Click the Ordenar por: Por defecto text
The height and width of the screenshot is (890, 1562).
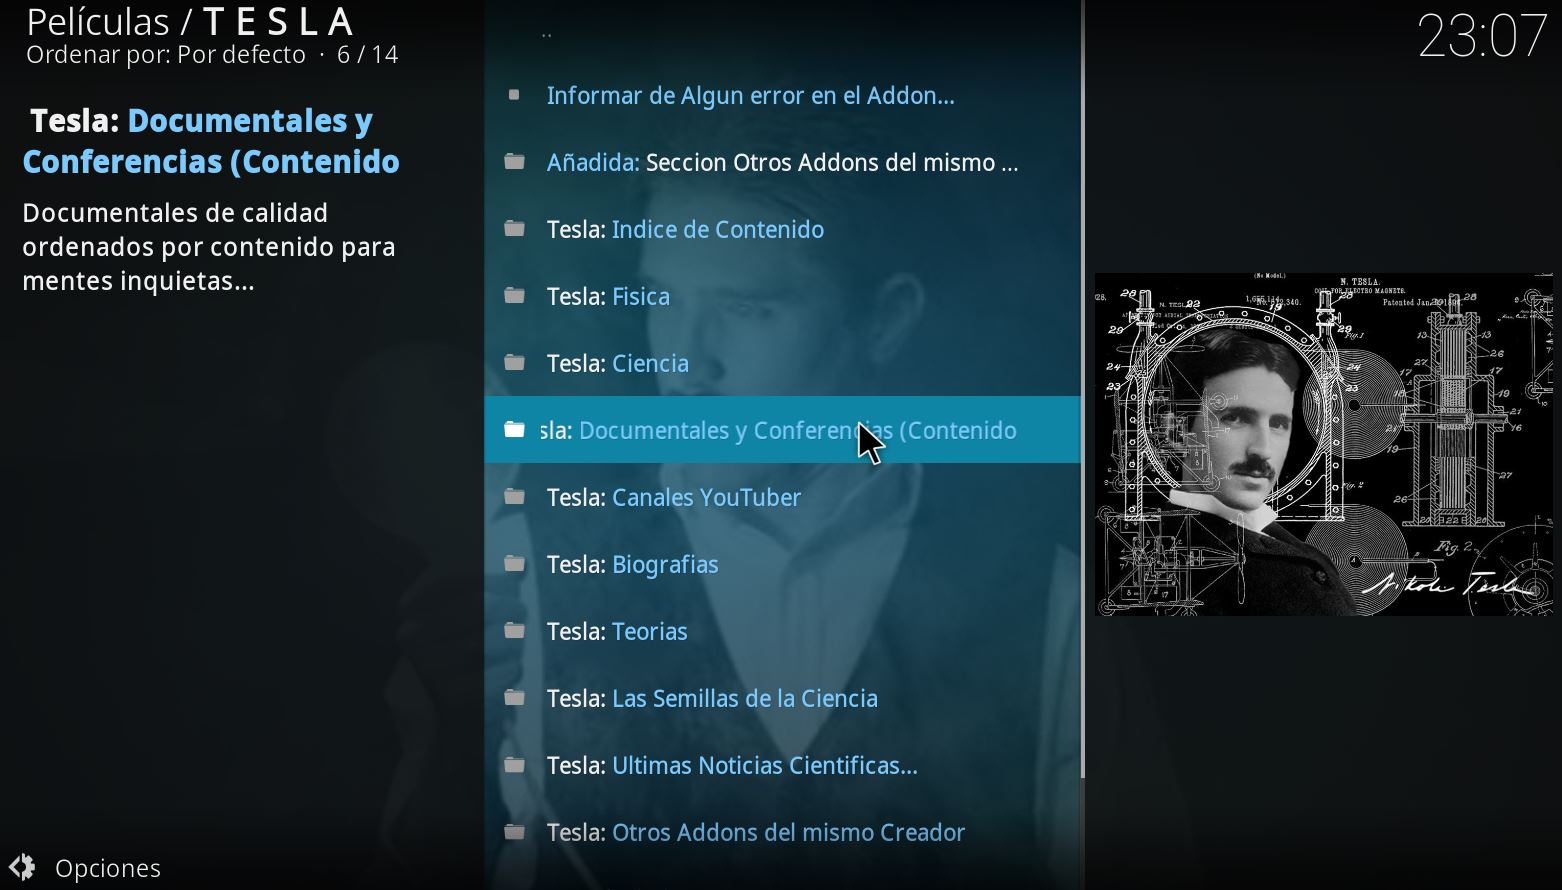pos(166,55)
